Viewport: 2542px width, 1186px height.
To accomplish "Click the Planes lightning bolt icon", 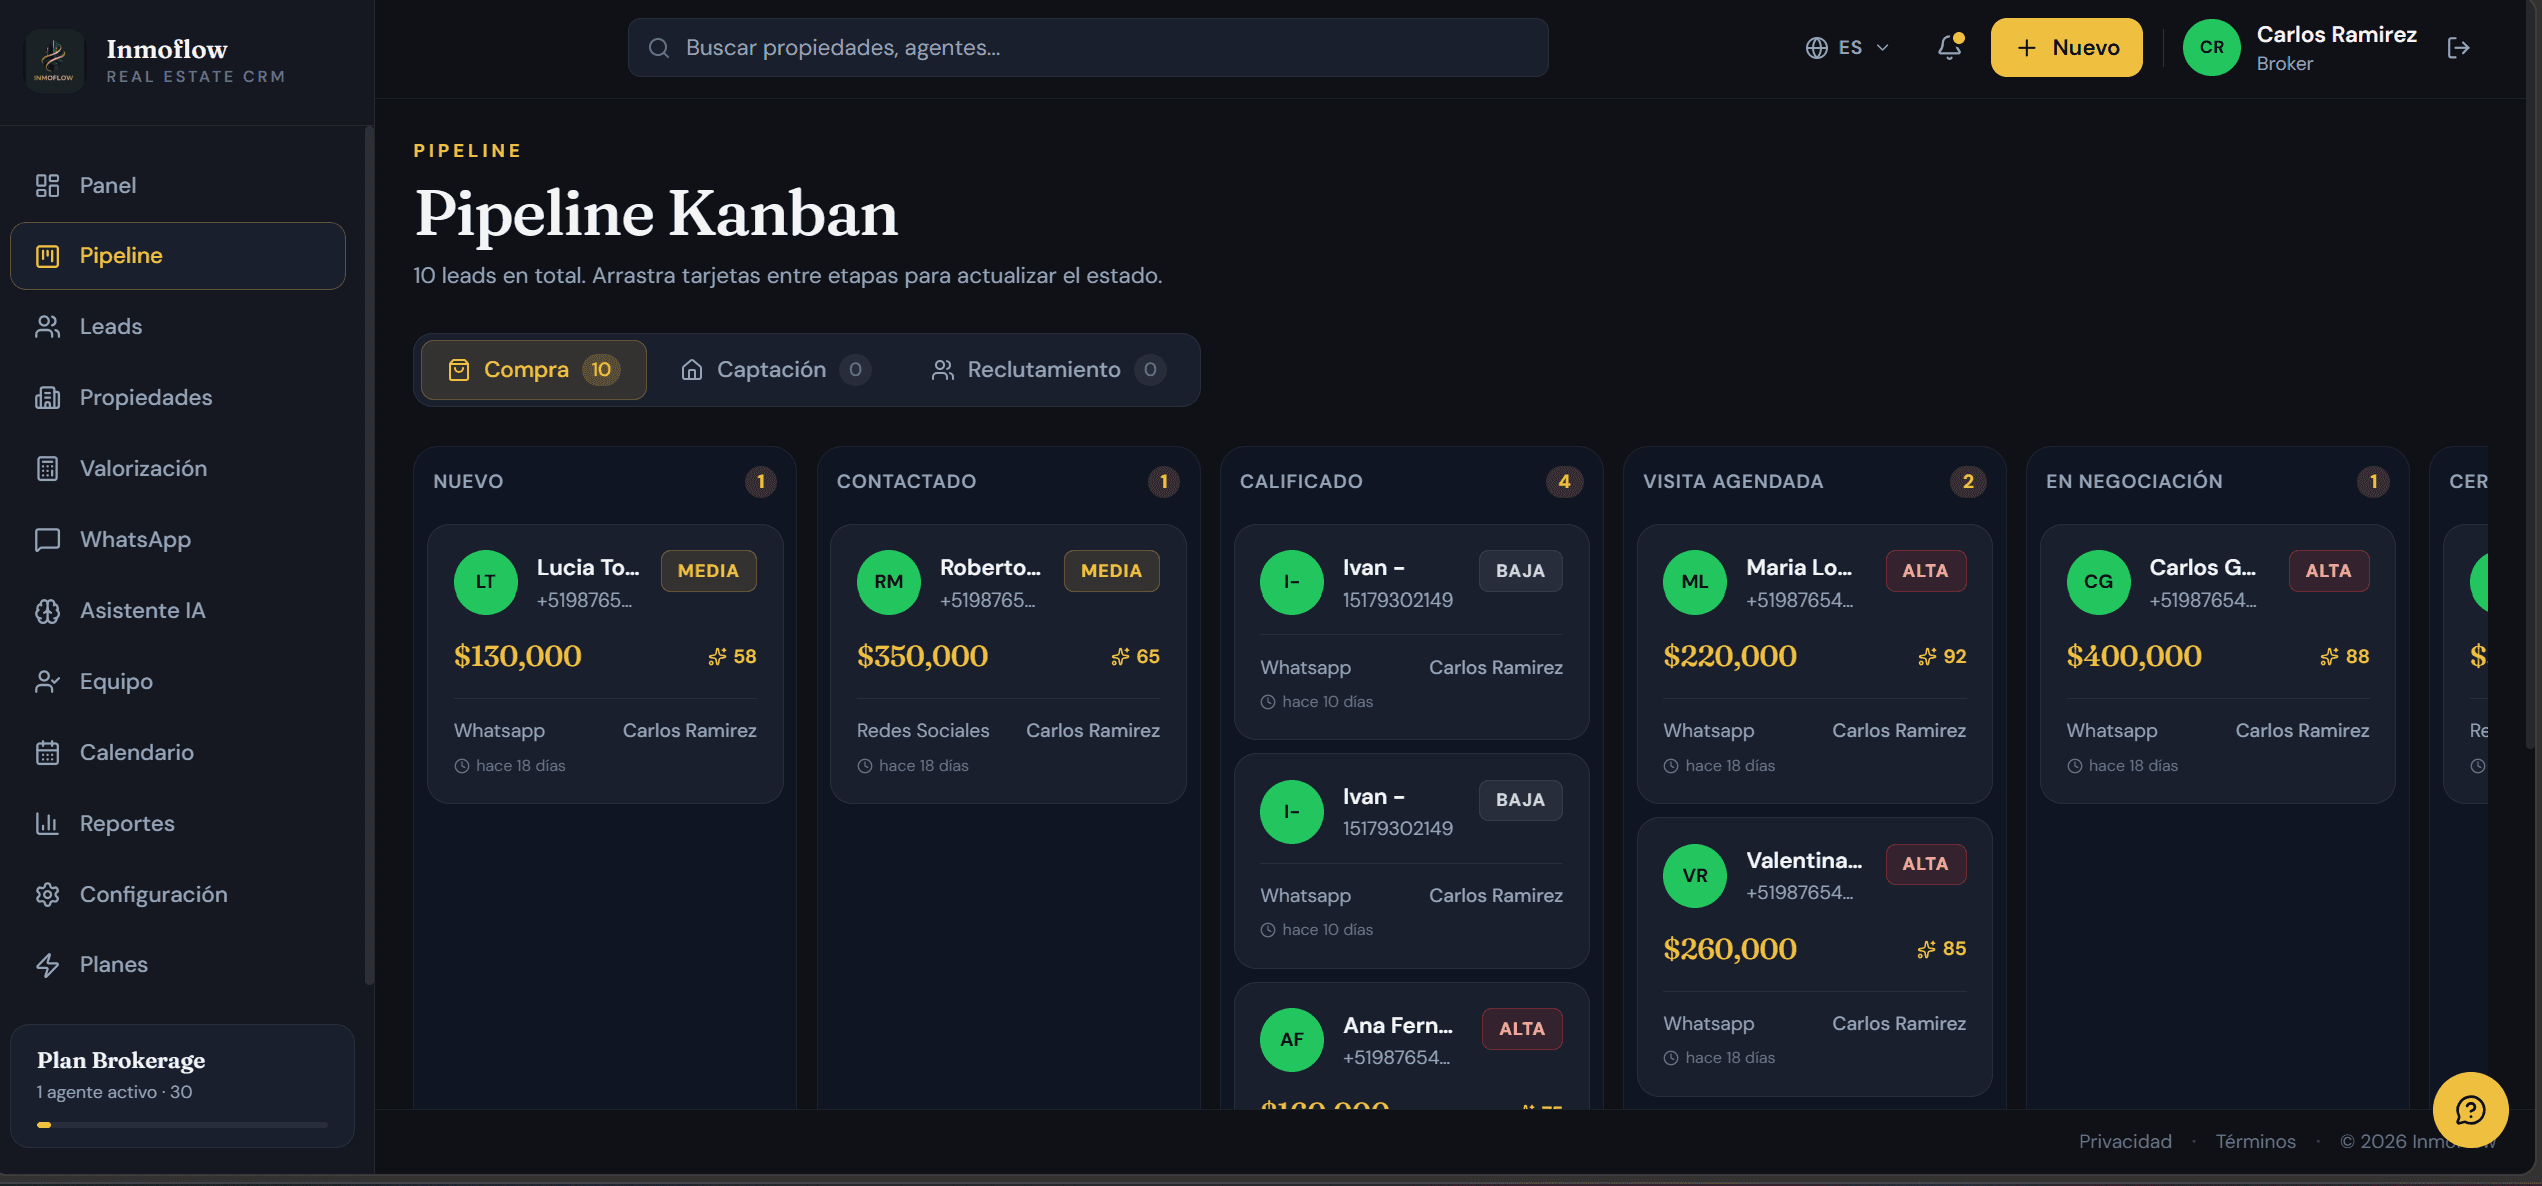I will 47,964.
